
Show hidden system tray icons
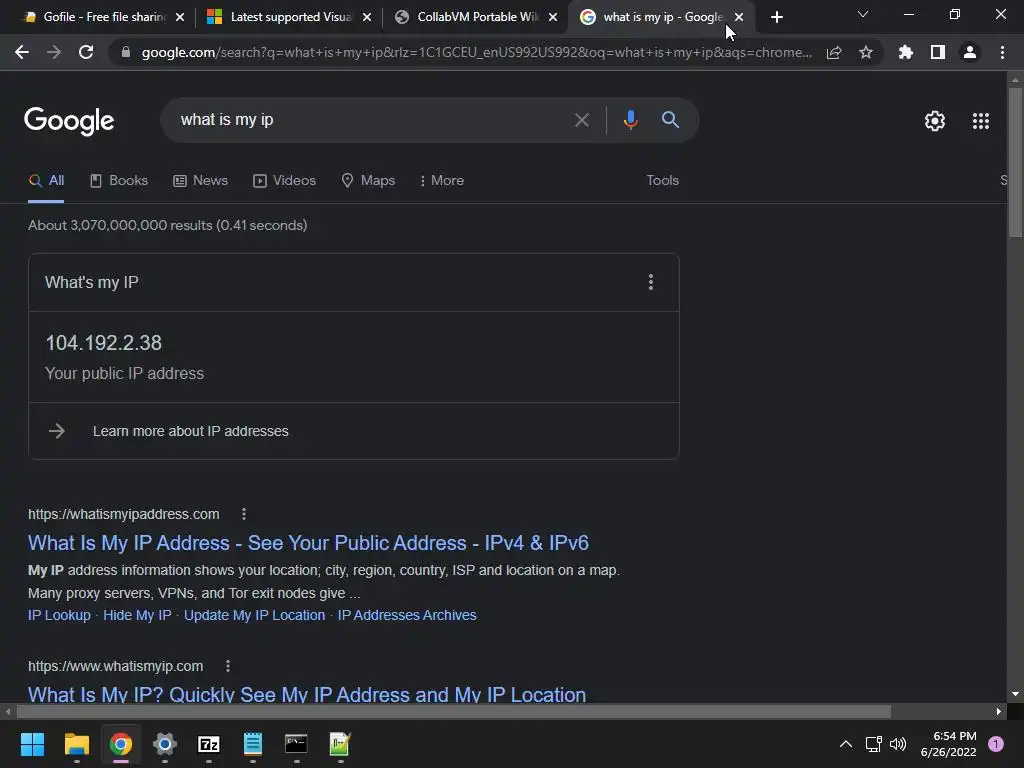(845, 744)
